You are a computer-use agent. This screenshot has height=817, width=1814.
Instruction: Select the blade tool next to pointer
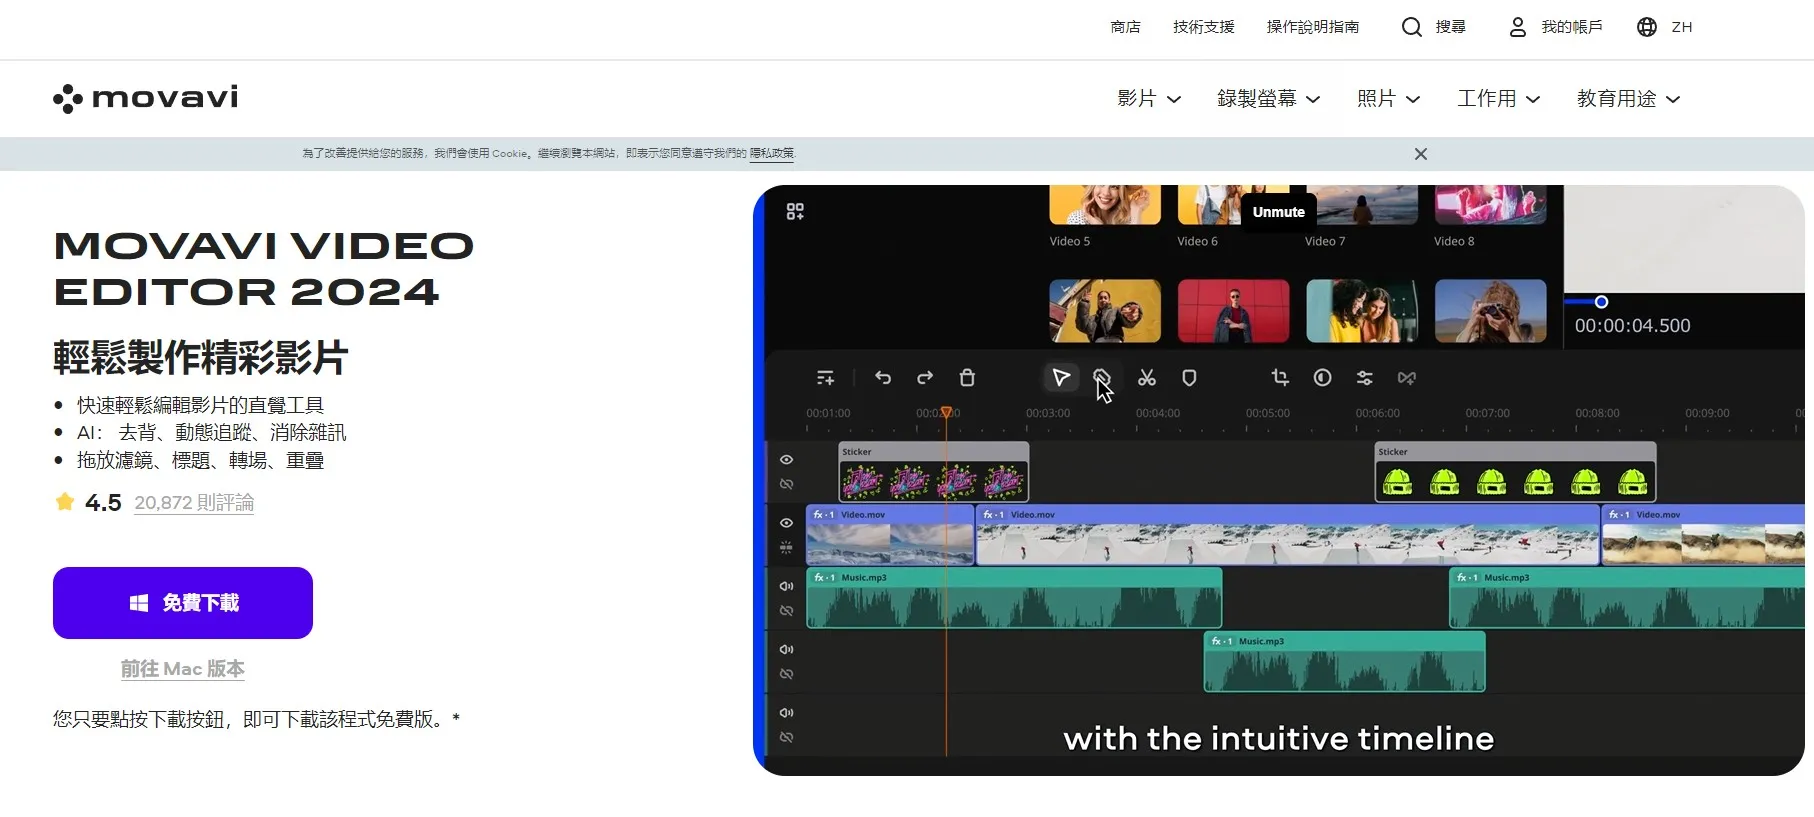pyautogui.click(x=1101, y=377)
